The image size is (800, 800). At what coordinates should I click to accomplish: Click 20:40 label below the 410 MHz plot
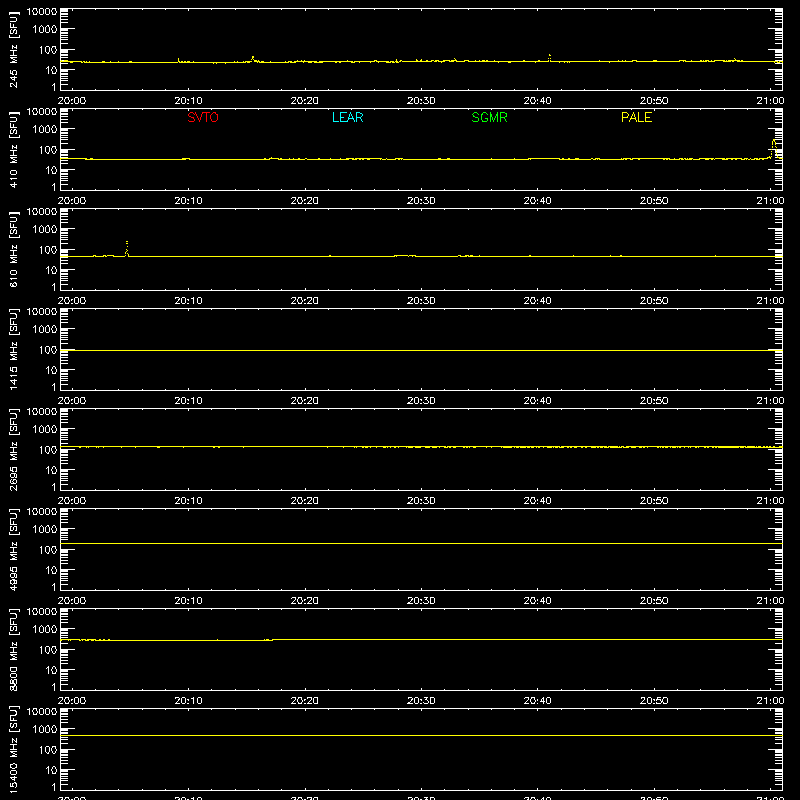pos(537,201)
